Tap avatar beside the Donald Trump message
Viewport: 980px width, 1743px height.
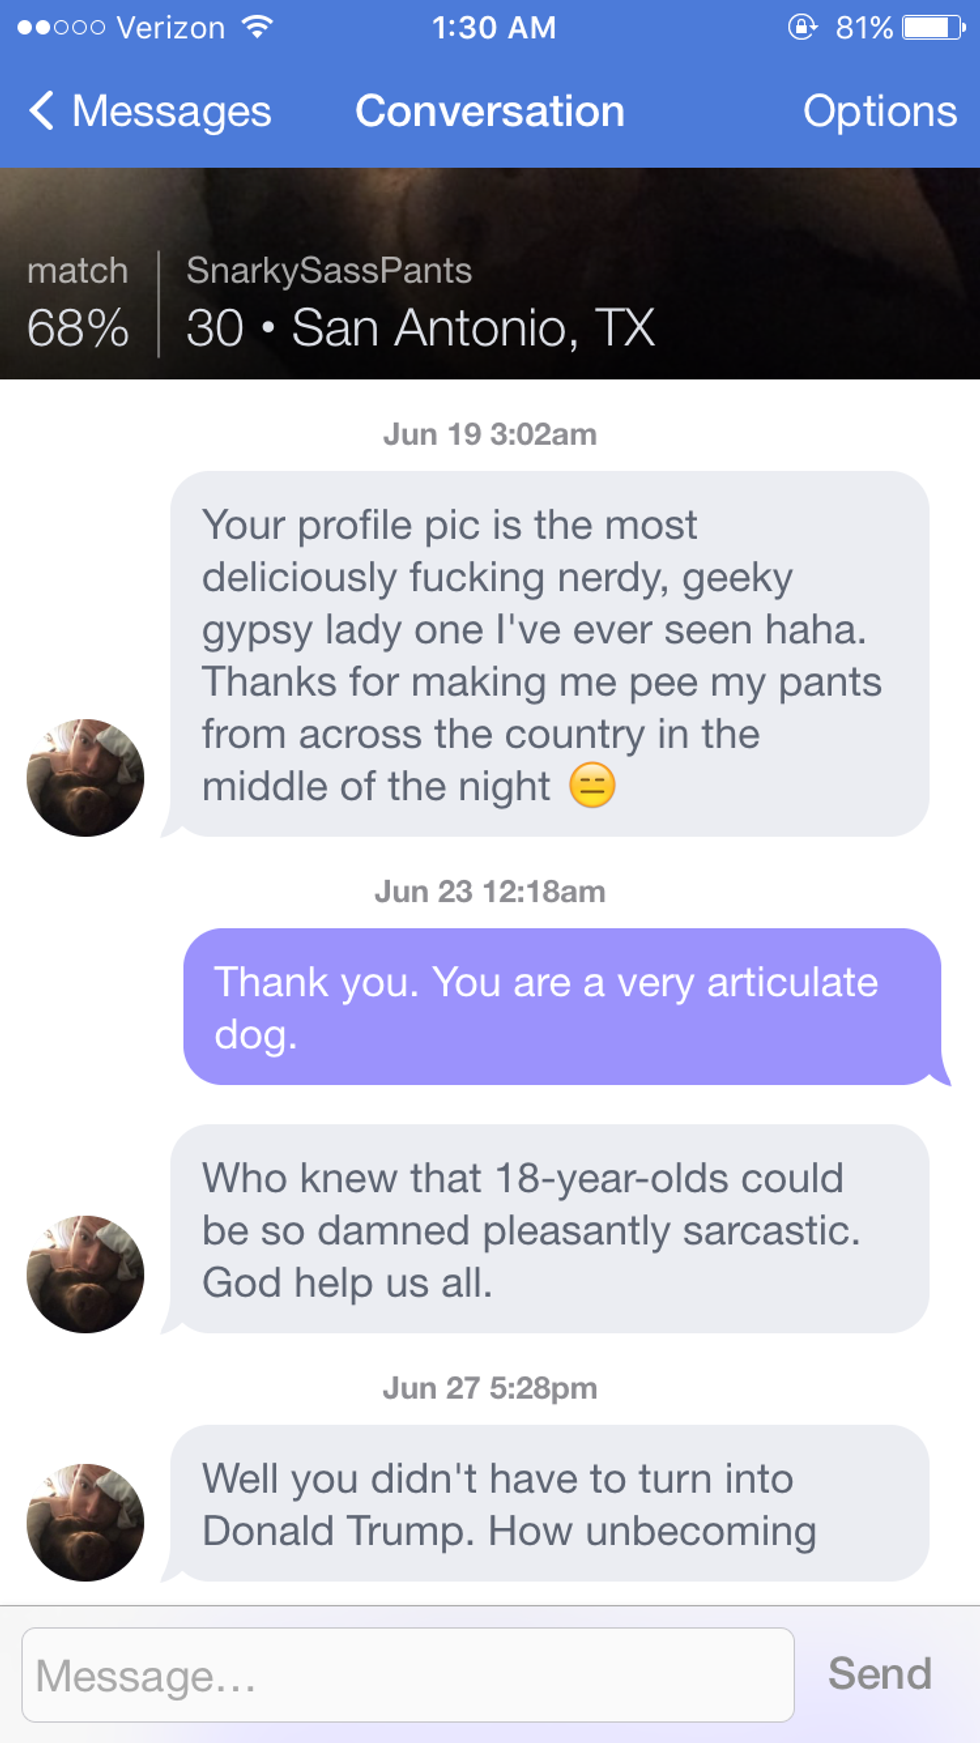85,1522
